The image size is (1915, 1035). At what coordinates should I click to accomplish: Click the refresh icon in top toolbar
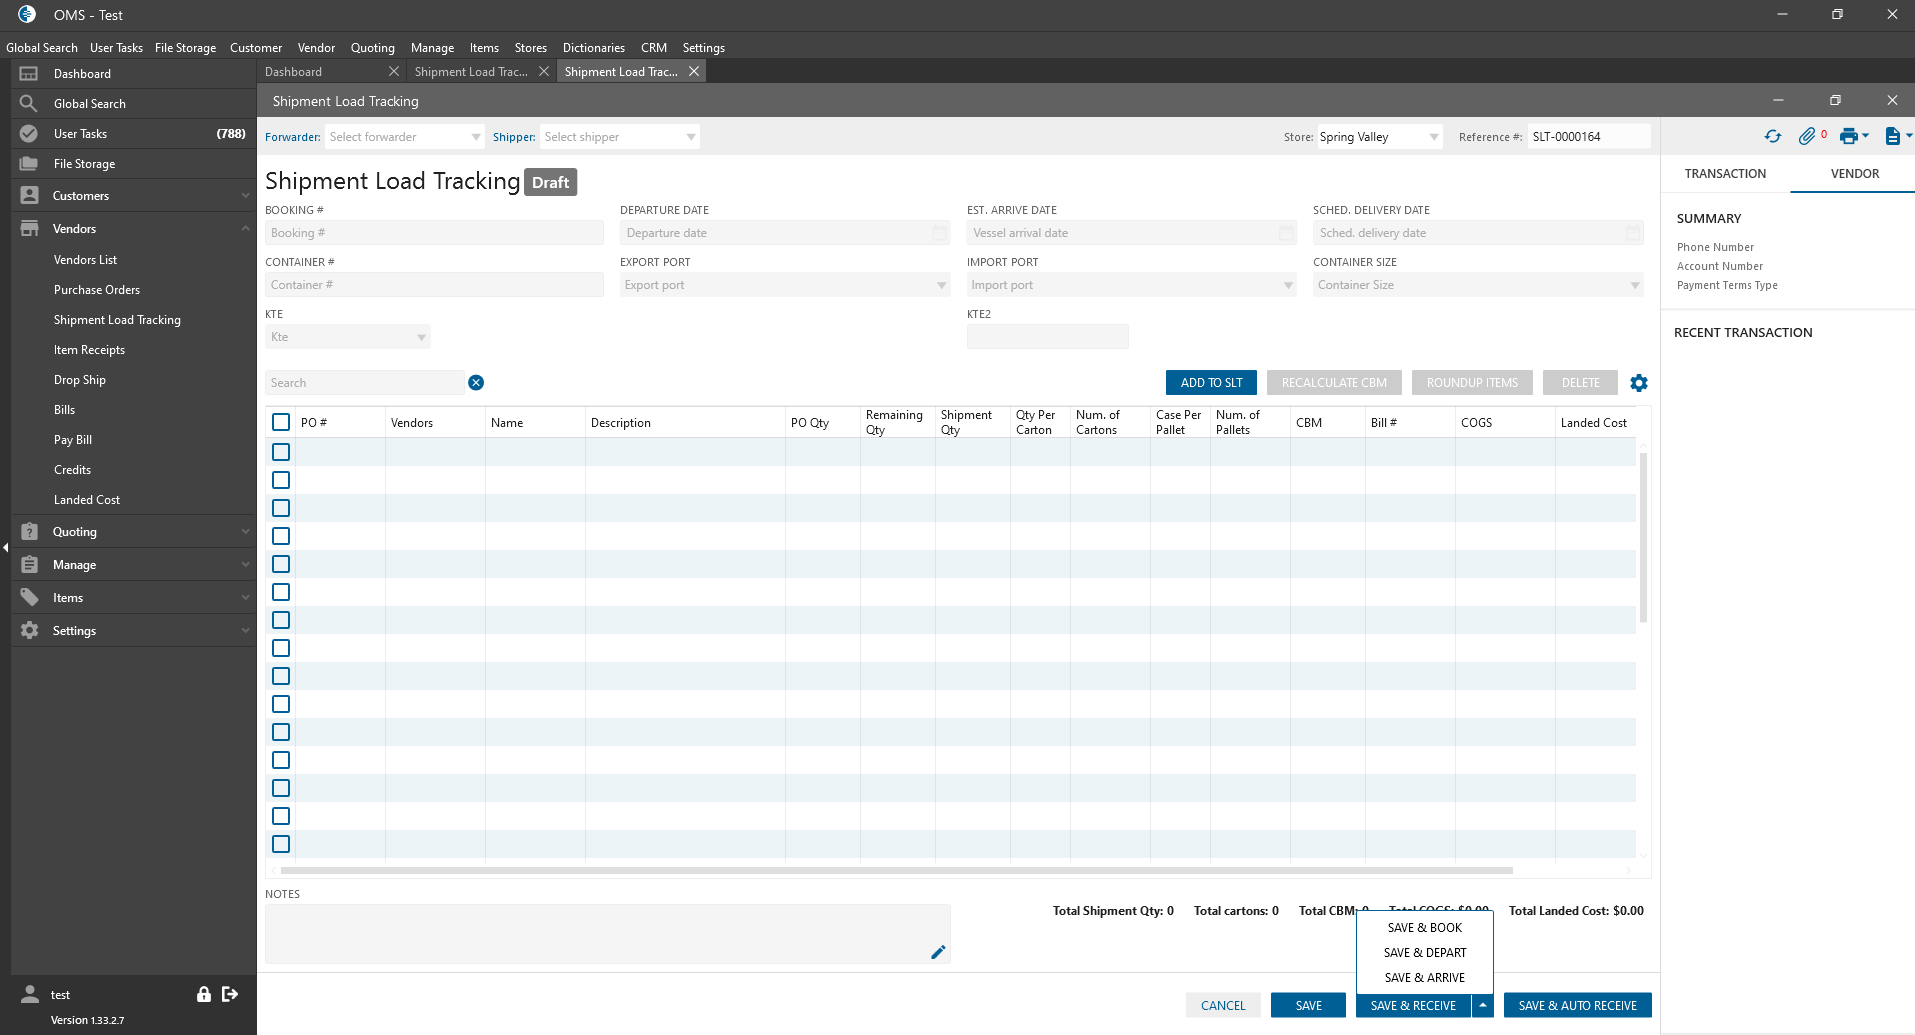(1772, 137)
